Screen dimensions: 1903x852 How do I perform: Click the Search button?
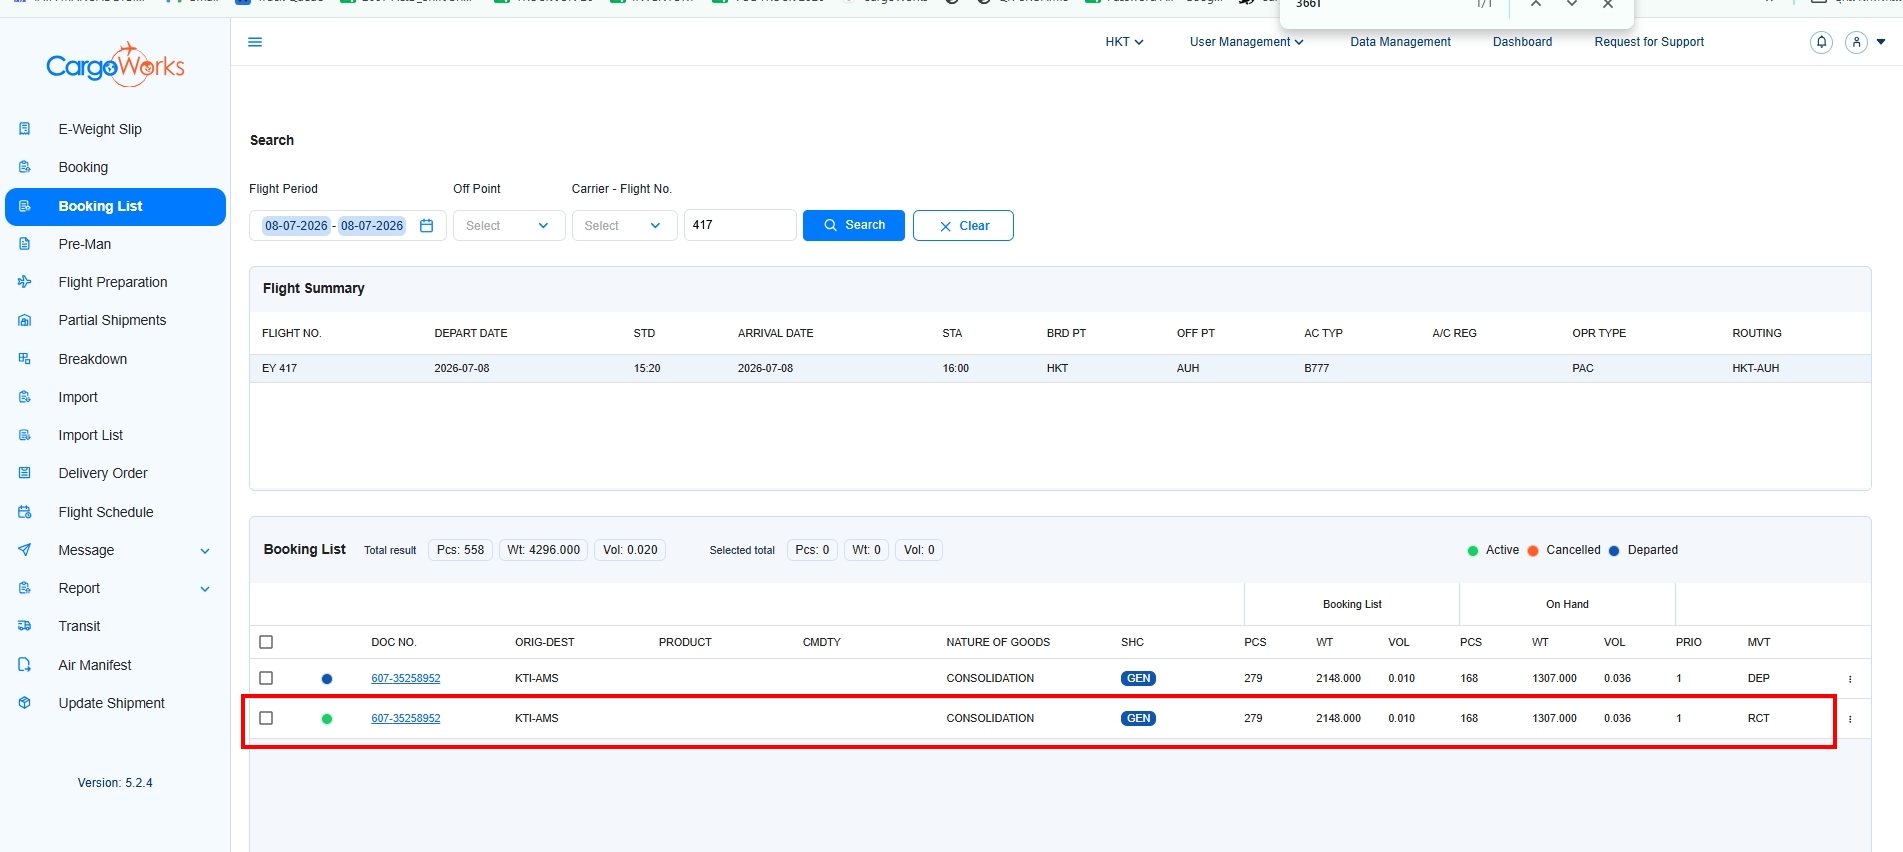pos(854,226)
